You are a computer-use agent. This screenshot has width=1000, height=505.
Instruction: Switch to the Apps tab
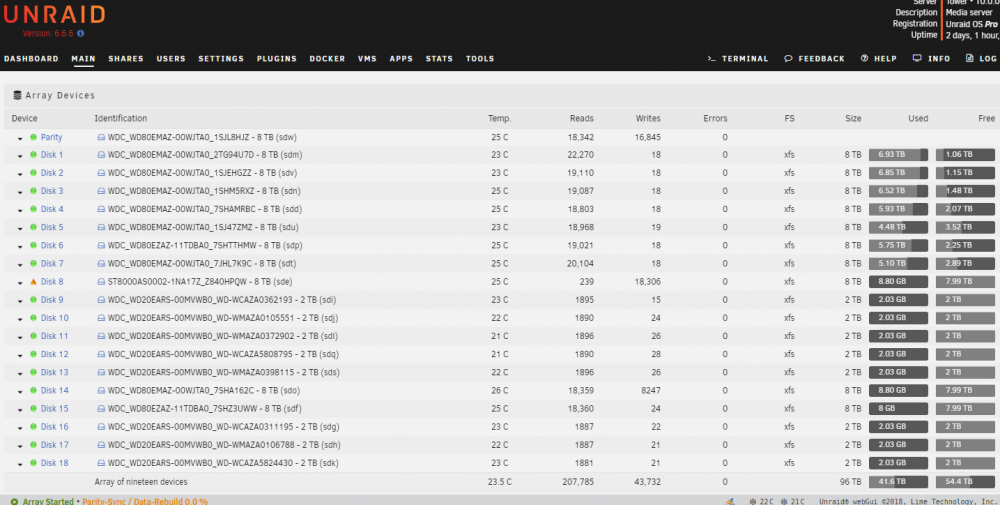pyautogui.click(x=401, y=59)
